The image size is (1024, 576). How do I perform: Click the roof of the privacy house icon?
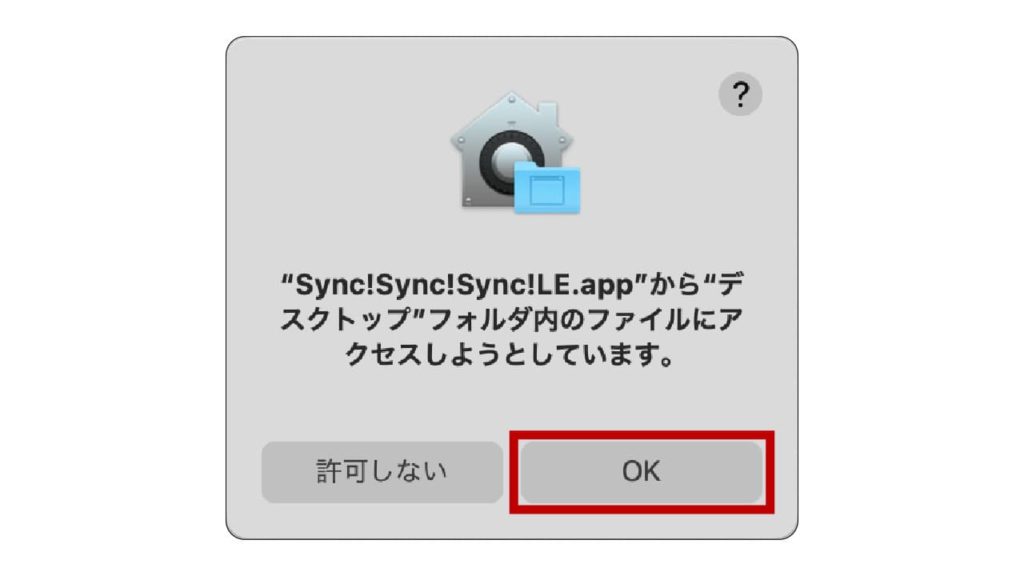[x=511, y=112]
